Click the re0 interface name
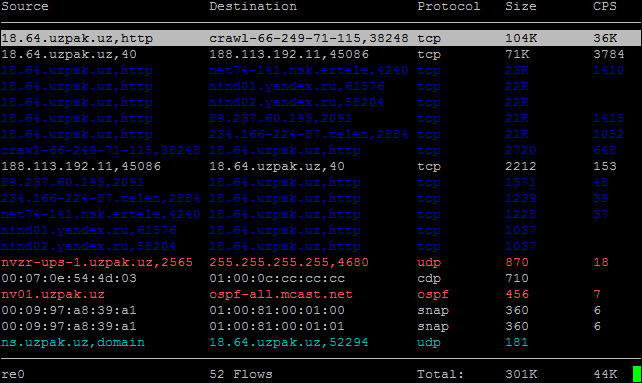The image size is (642, 383). tap(13, 374)
